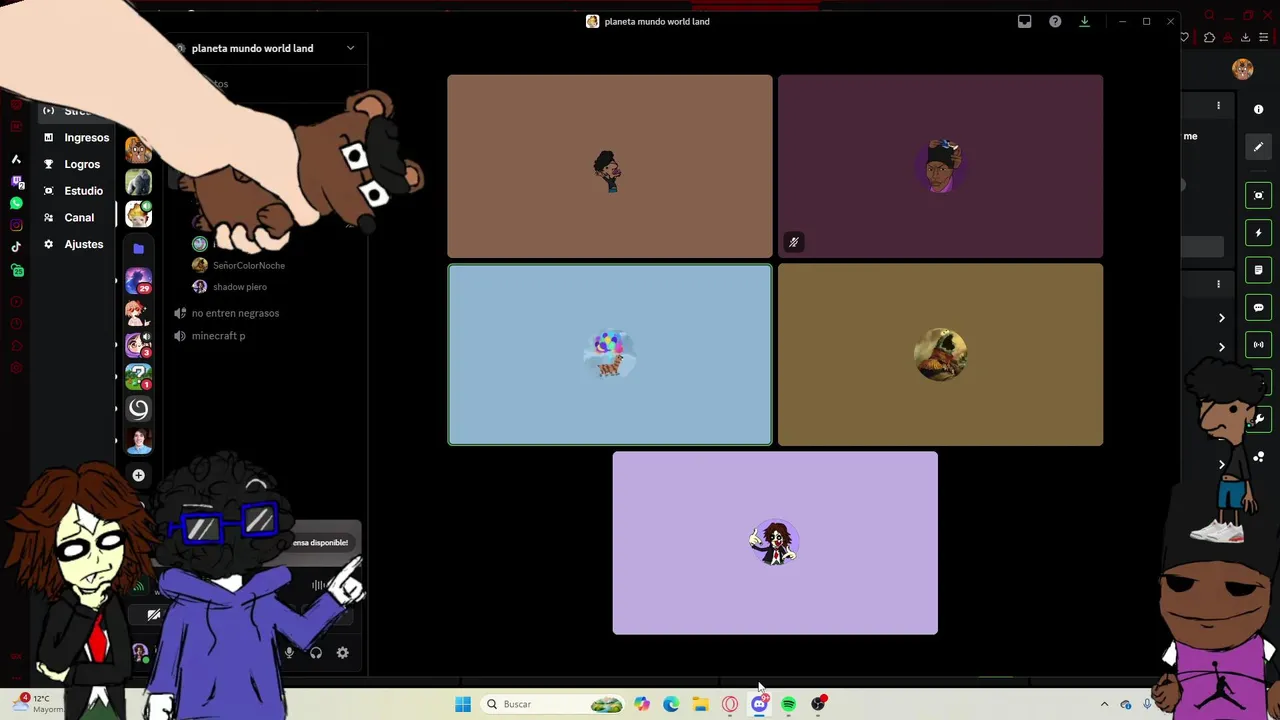Click the green download update icon in Discord
1280x720 pixels.
1084,21
